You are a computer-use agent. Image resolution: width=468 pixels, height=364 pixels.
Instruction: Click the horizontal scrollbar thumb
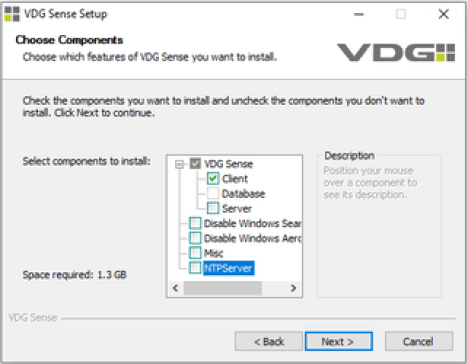(x=223, y=288)
